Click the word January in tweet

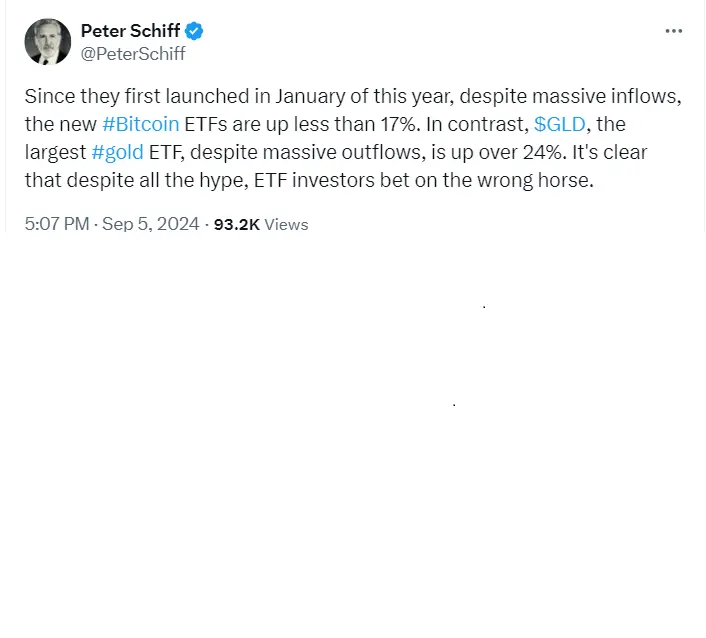(x=311, y=96)
